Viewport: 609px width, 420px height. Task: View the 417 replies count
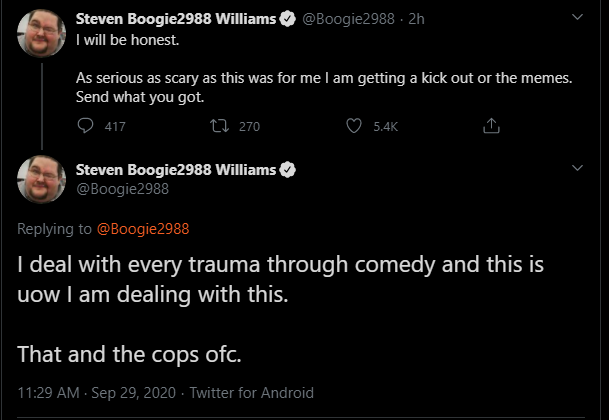(115, 127)
